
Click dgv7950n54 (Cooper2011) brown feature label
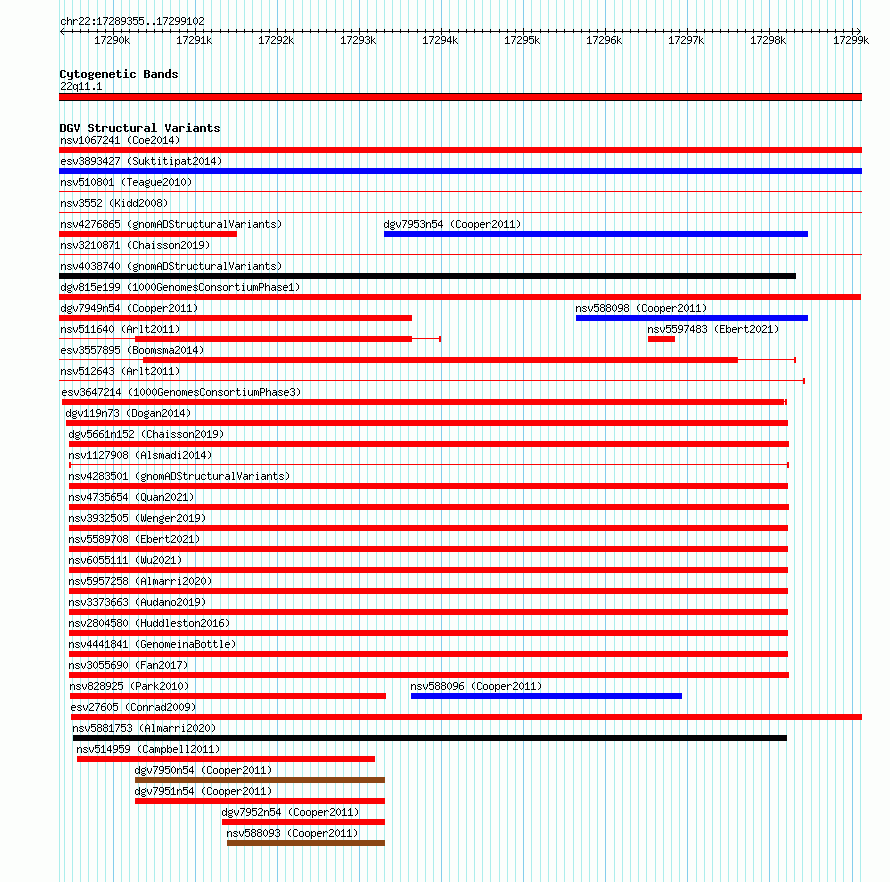[203, 770]
